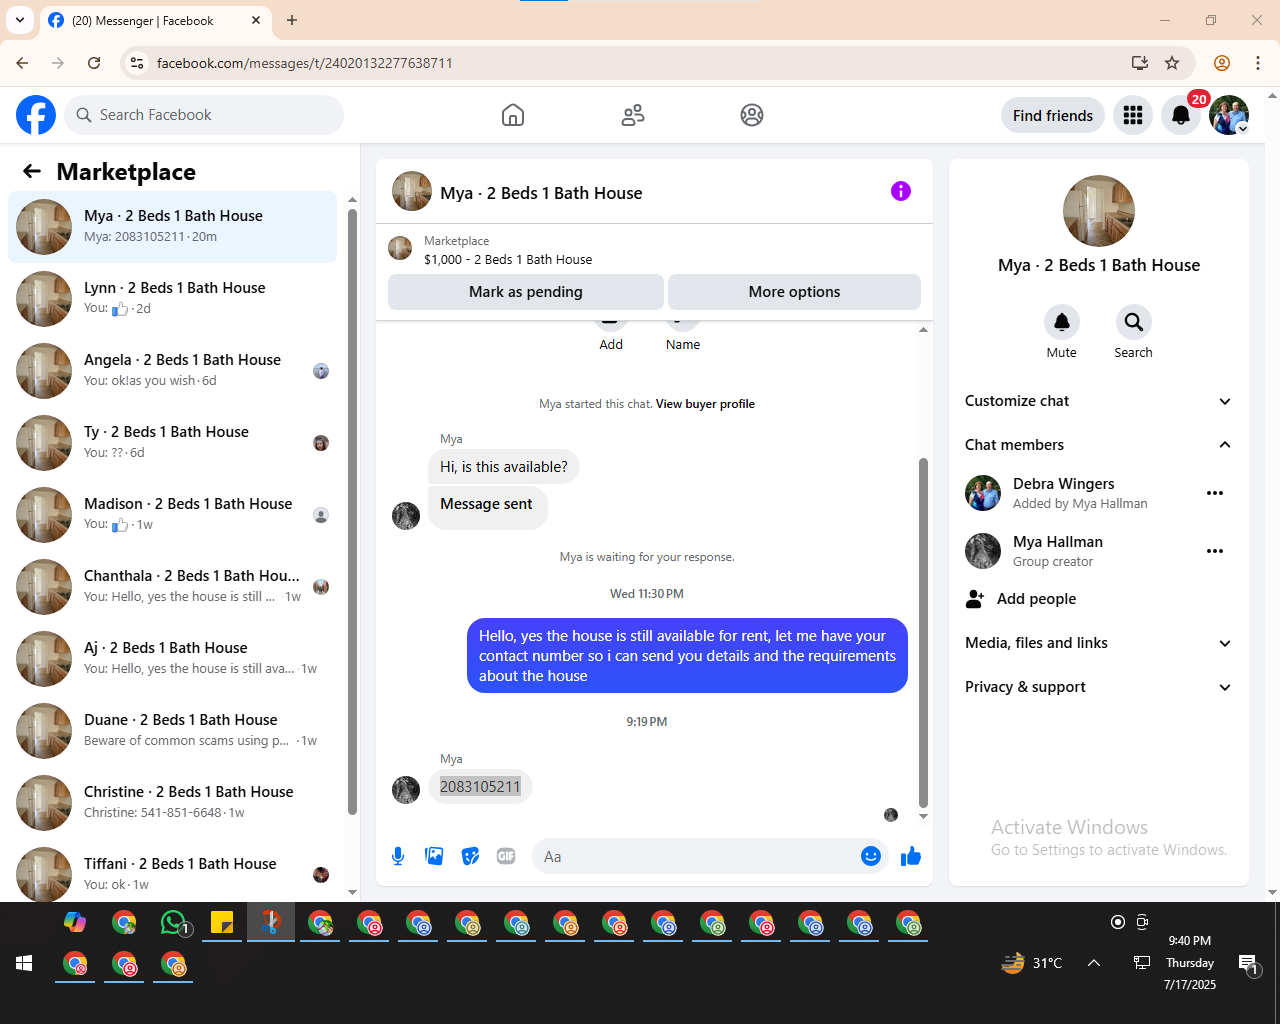Select the Madison conversation

(172, 515)
